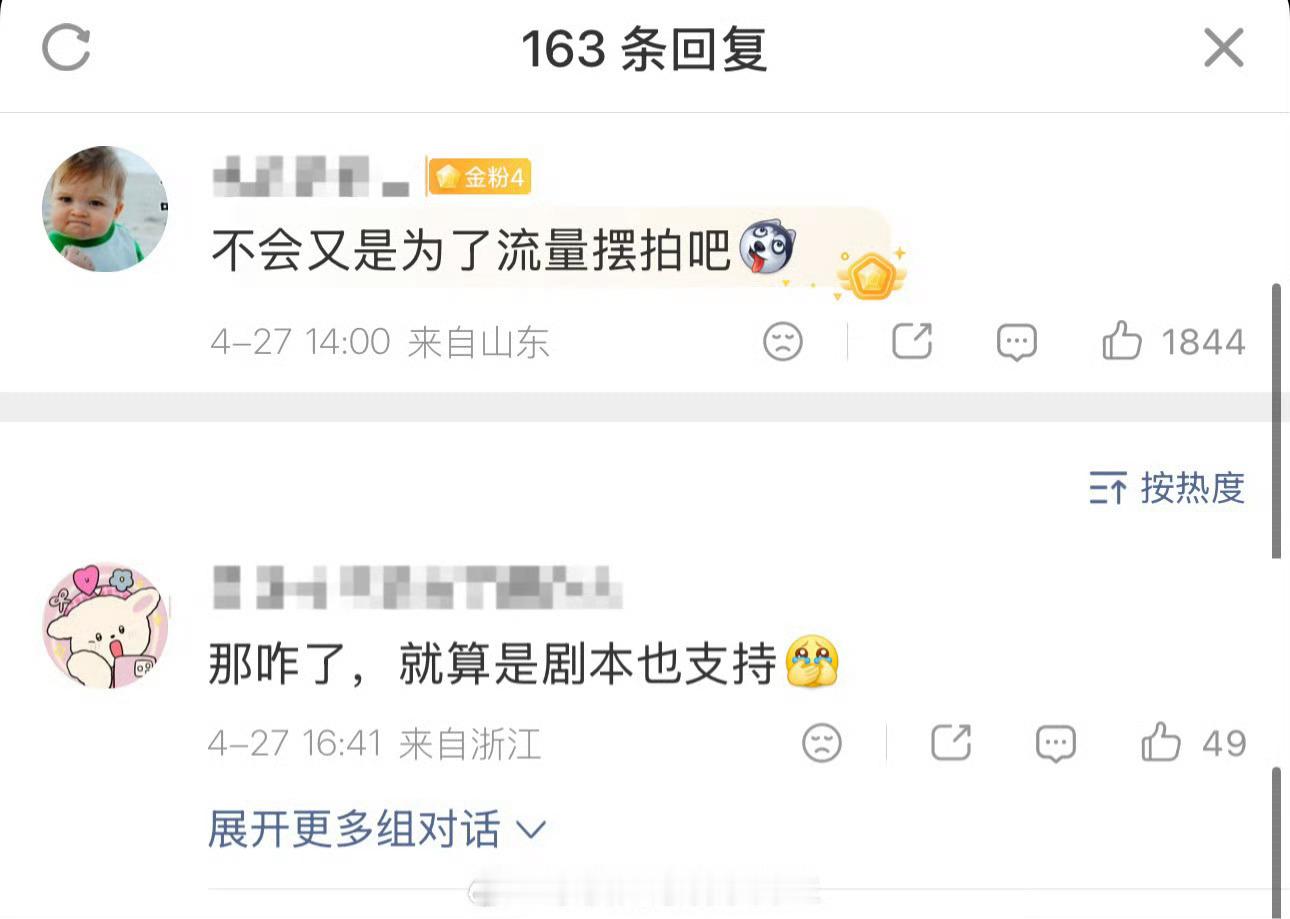Click the chevron beside 展开更多组对话

[530, 830]
